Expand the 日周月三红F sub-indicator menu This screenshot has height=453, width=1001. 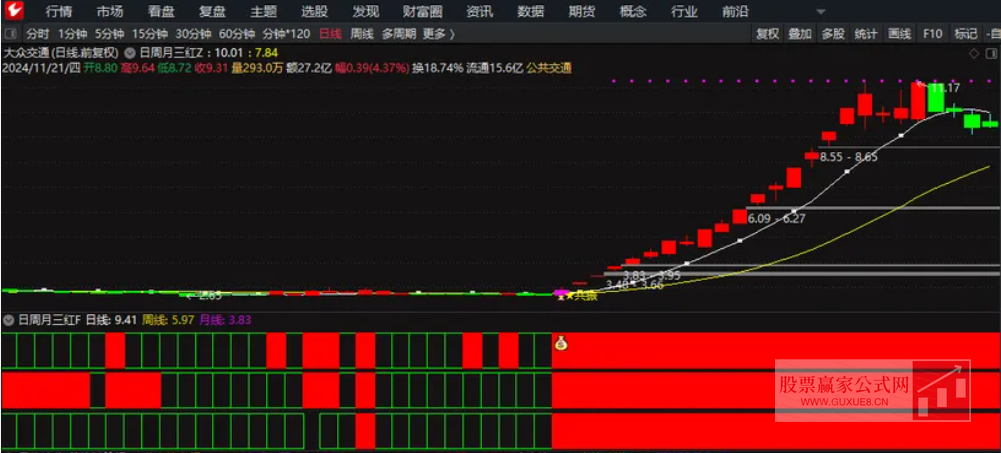pos(9,320)
